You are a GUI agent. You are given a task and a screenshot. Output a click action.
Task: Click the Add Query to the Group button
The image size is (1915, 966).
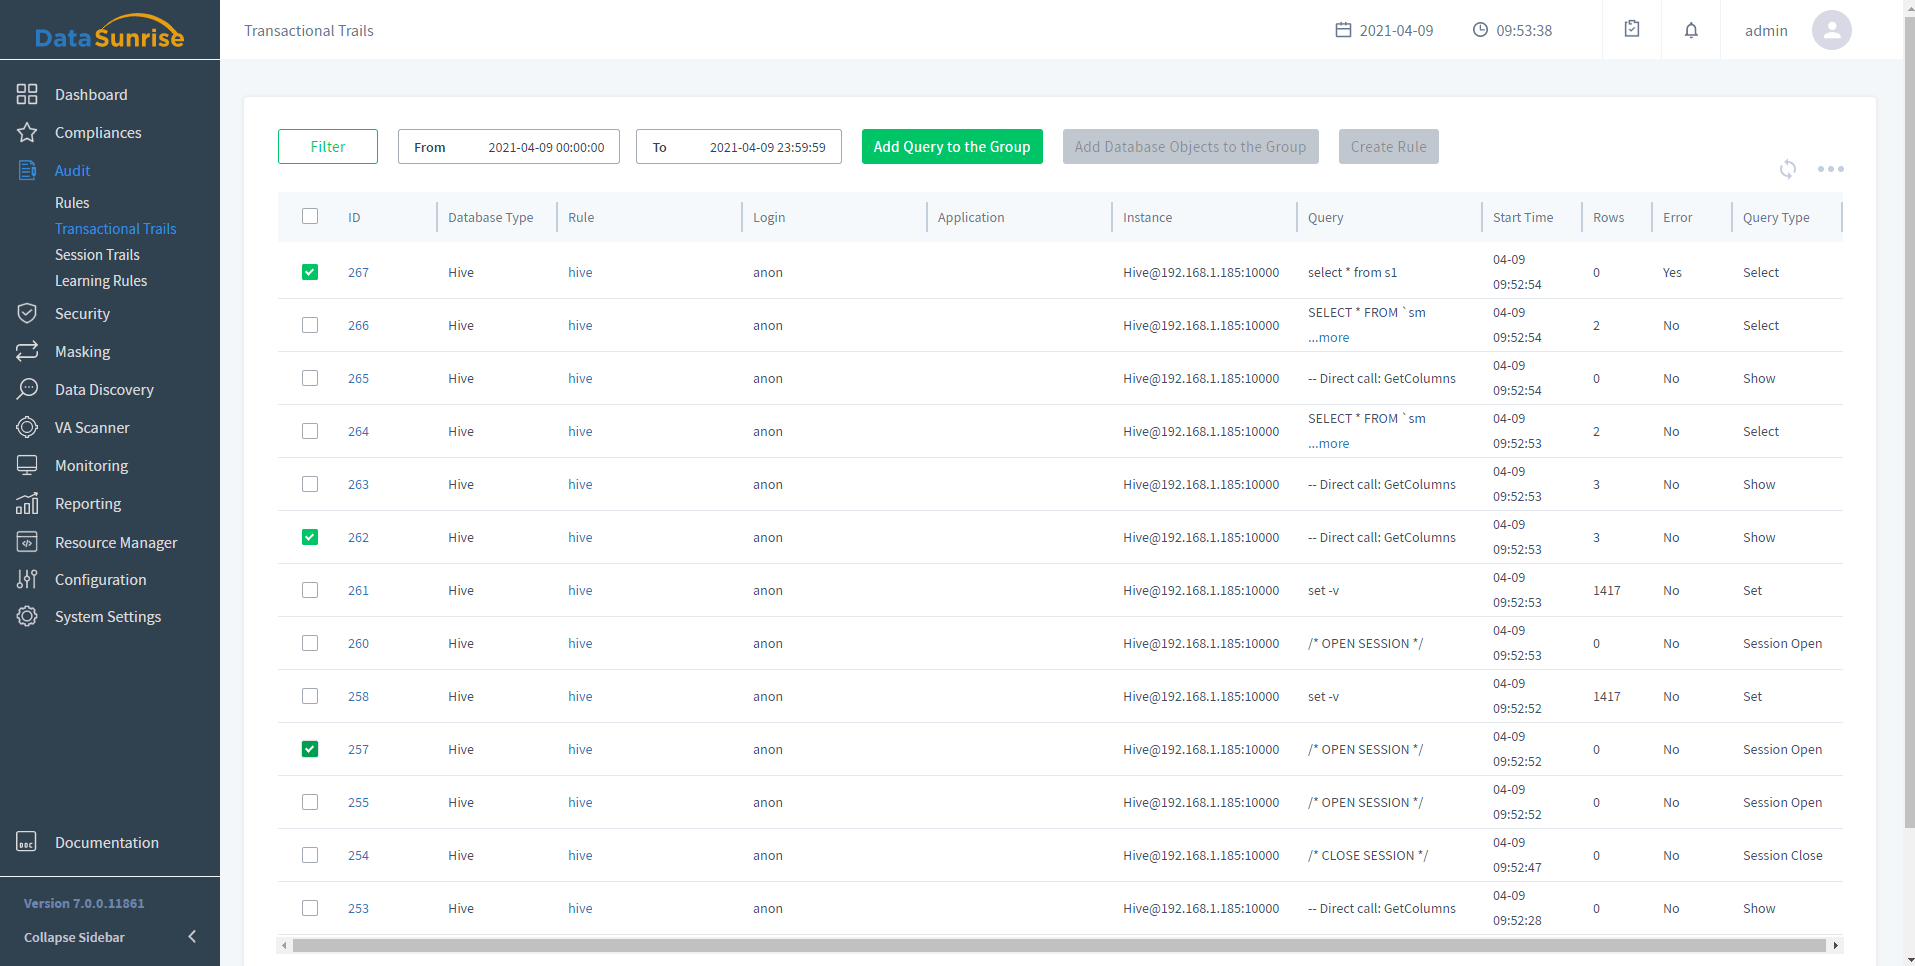coord(951,146)
